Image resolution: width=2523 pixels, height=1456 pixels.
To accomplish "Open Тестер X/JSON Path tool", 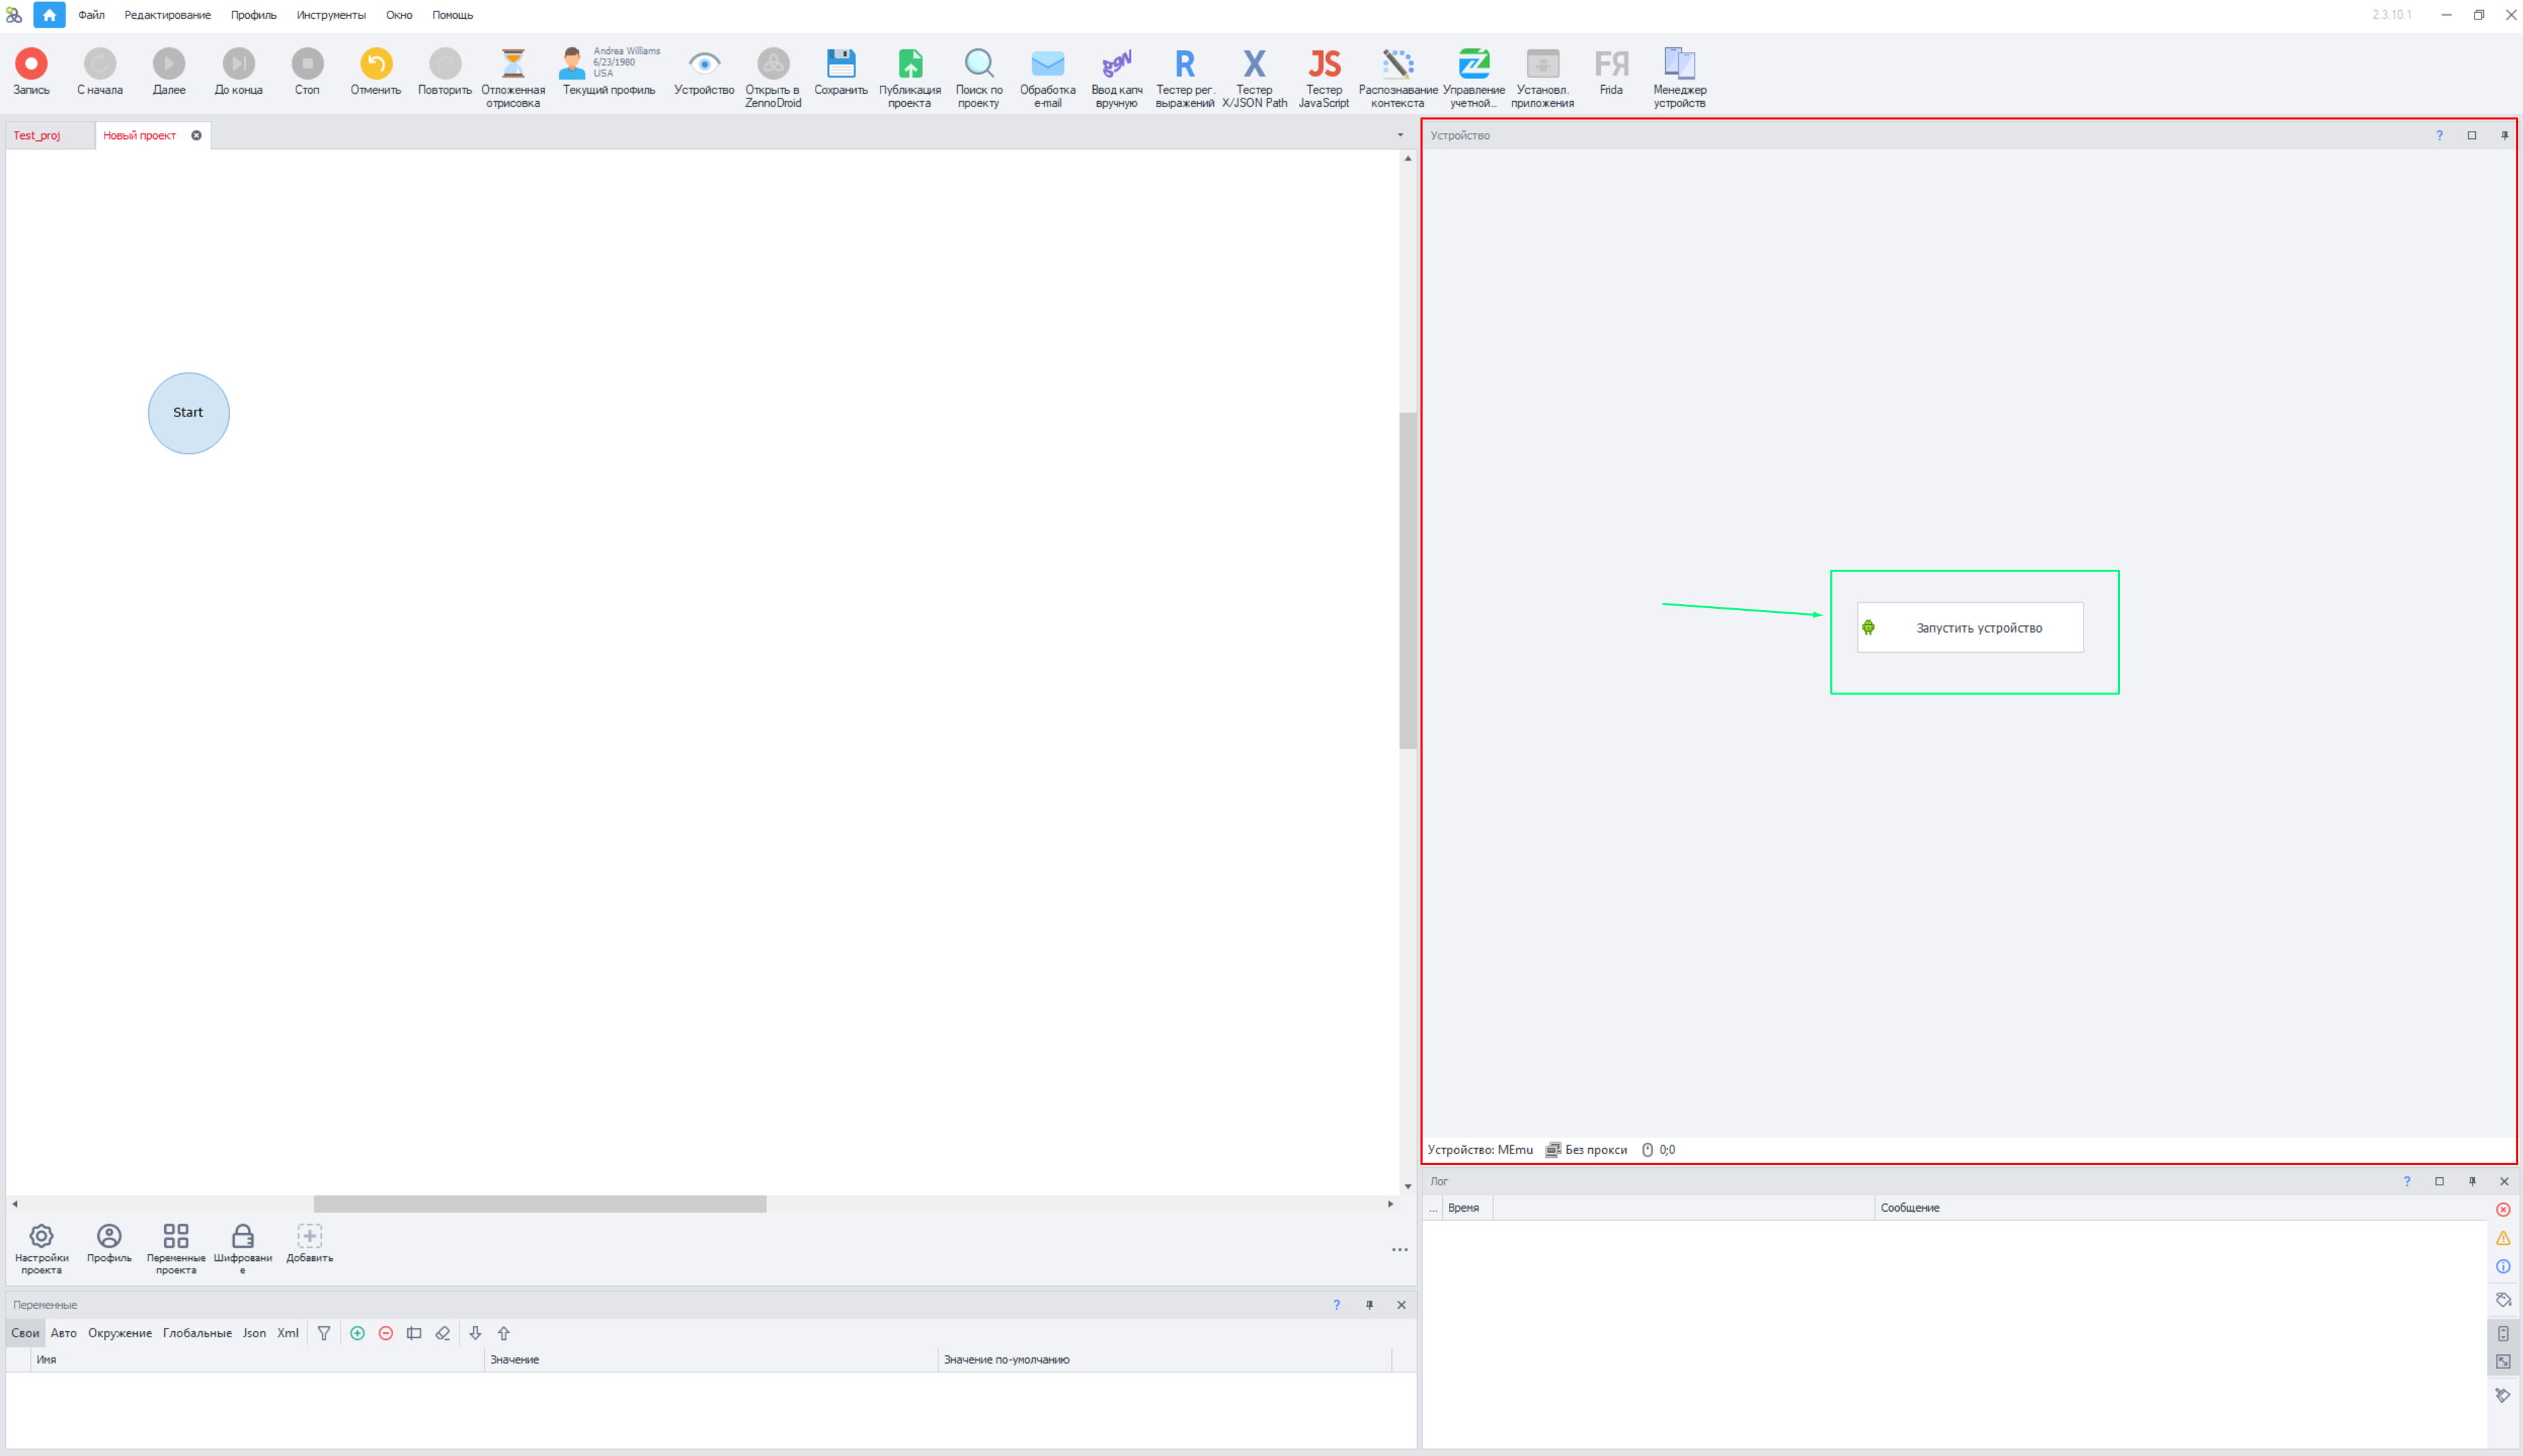I will 1253,64.
